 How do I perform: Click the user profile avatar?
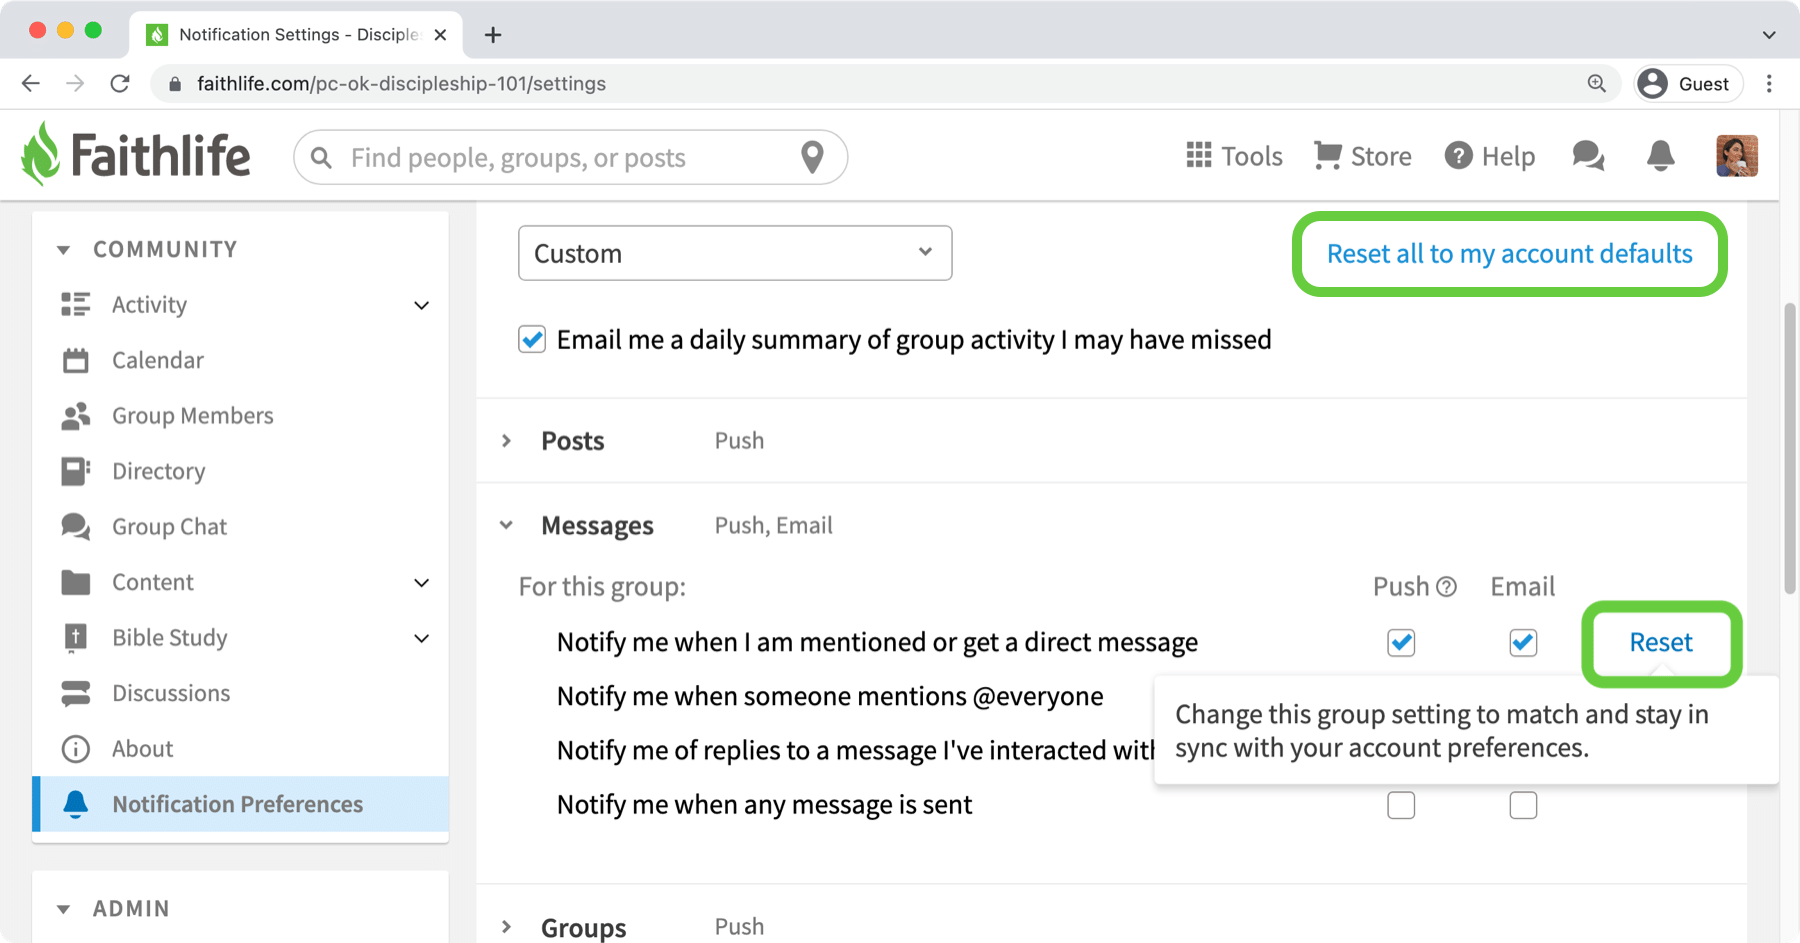(1737, 156)
